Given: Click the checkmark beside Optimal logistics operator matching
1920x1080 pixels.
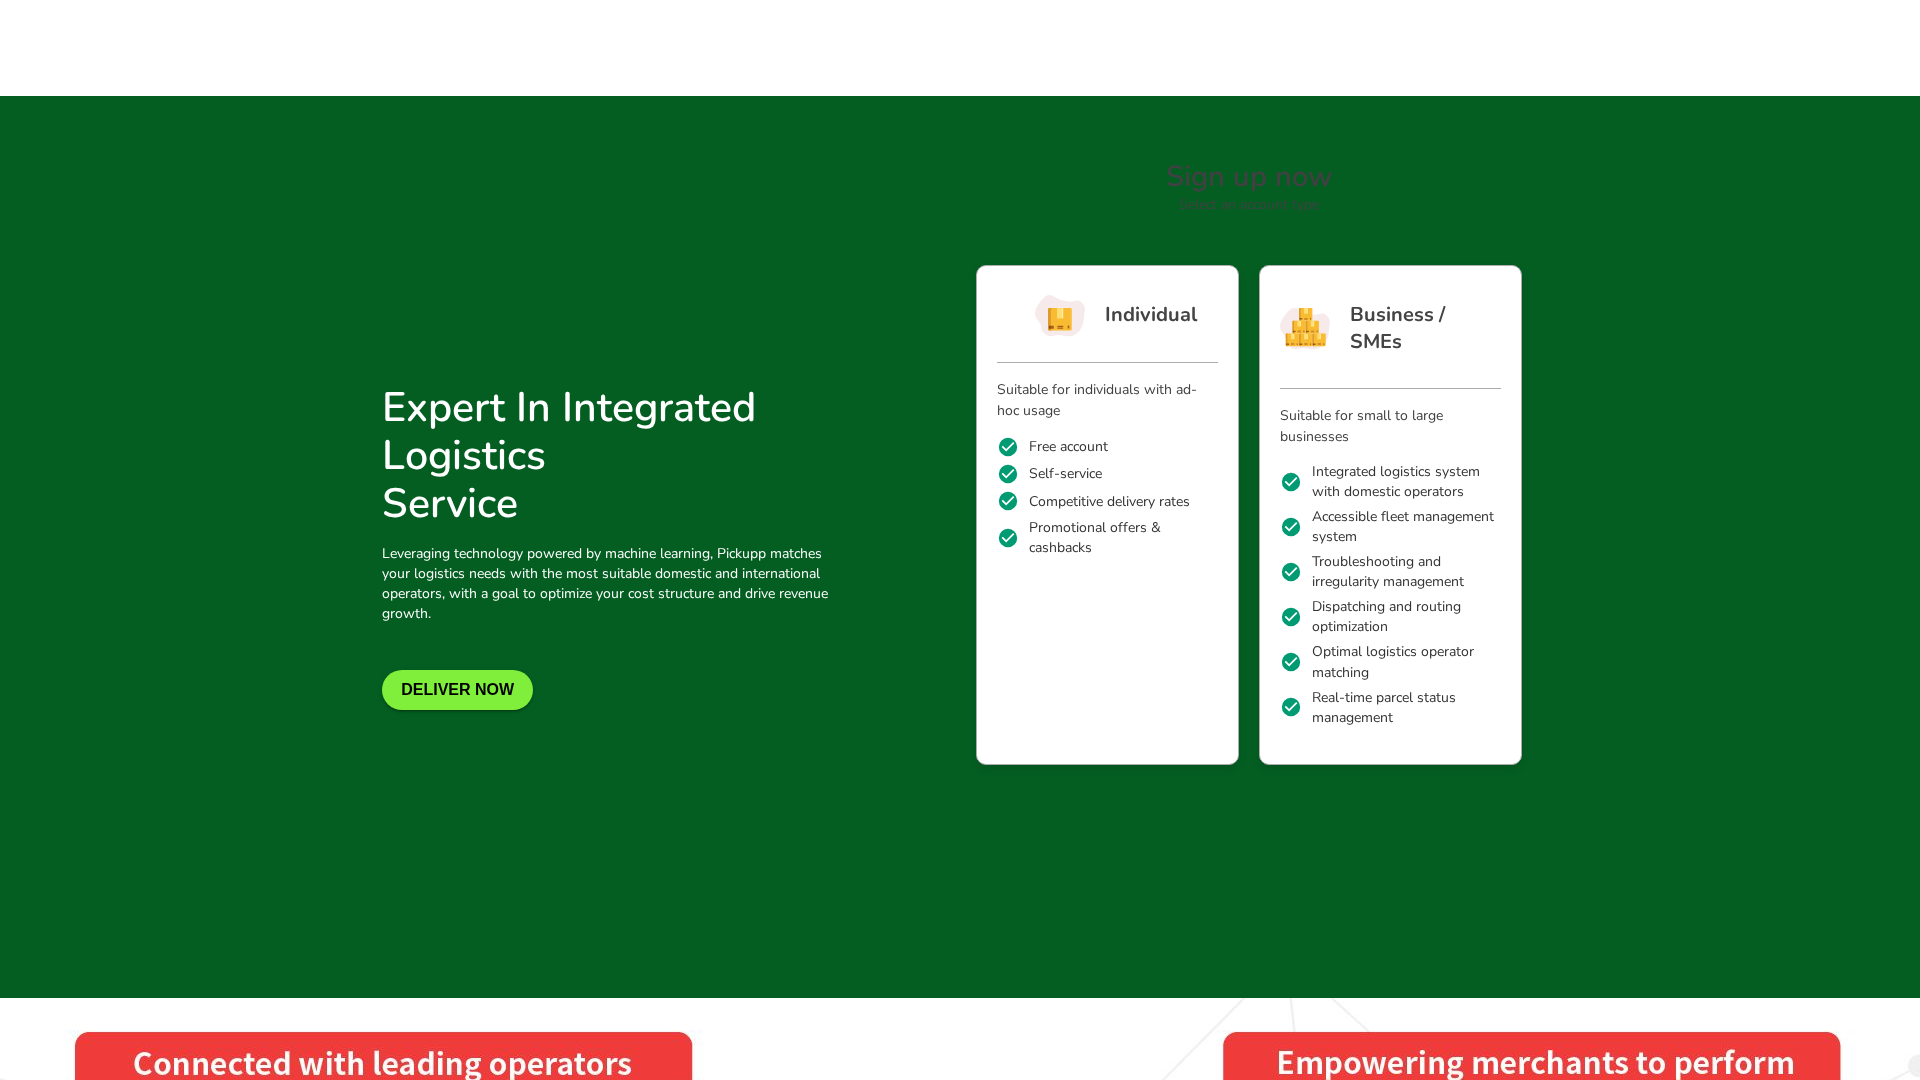Looking at the screenshot, I should 1291,662.
